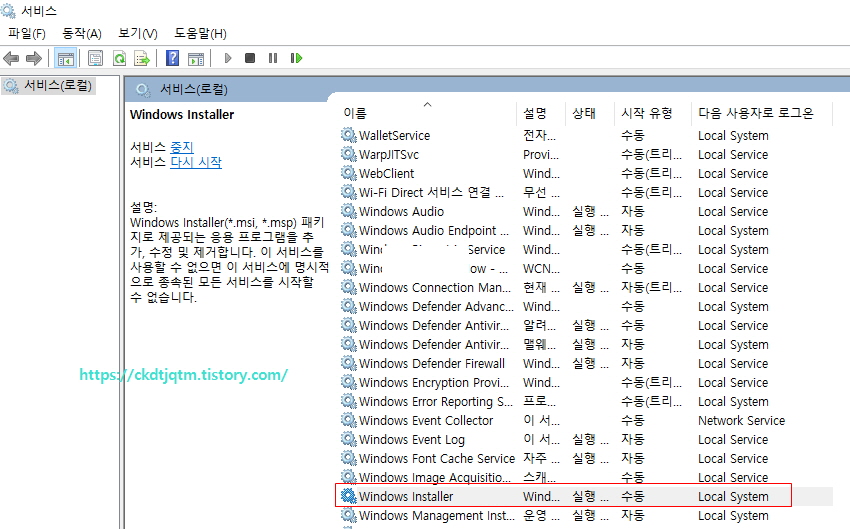Open the Properties toolbar icon

(95, 58)
